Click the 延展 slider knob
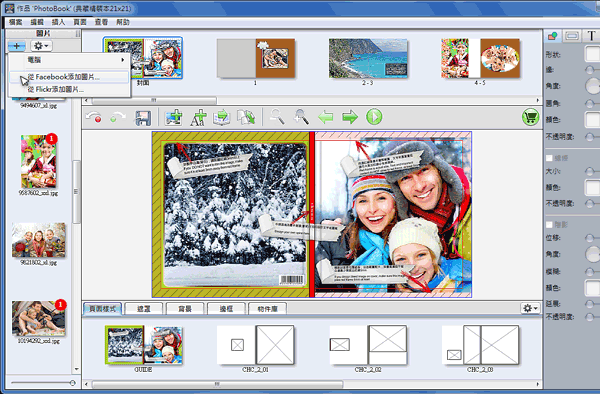 point(590,304)
